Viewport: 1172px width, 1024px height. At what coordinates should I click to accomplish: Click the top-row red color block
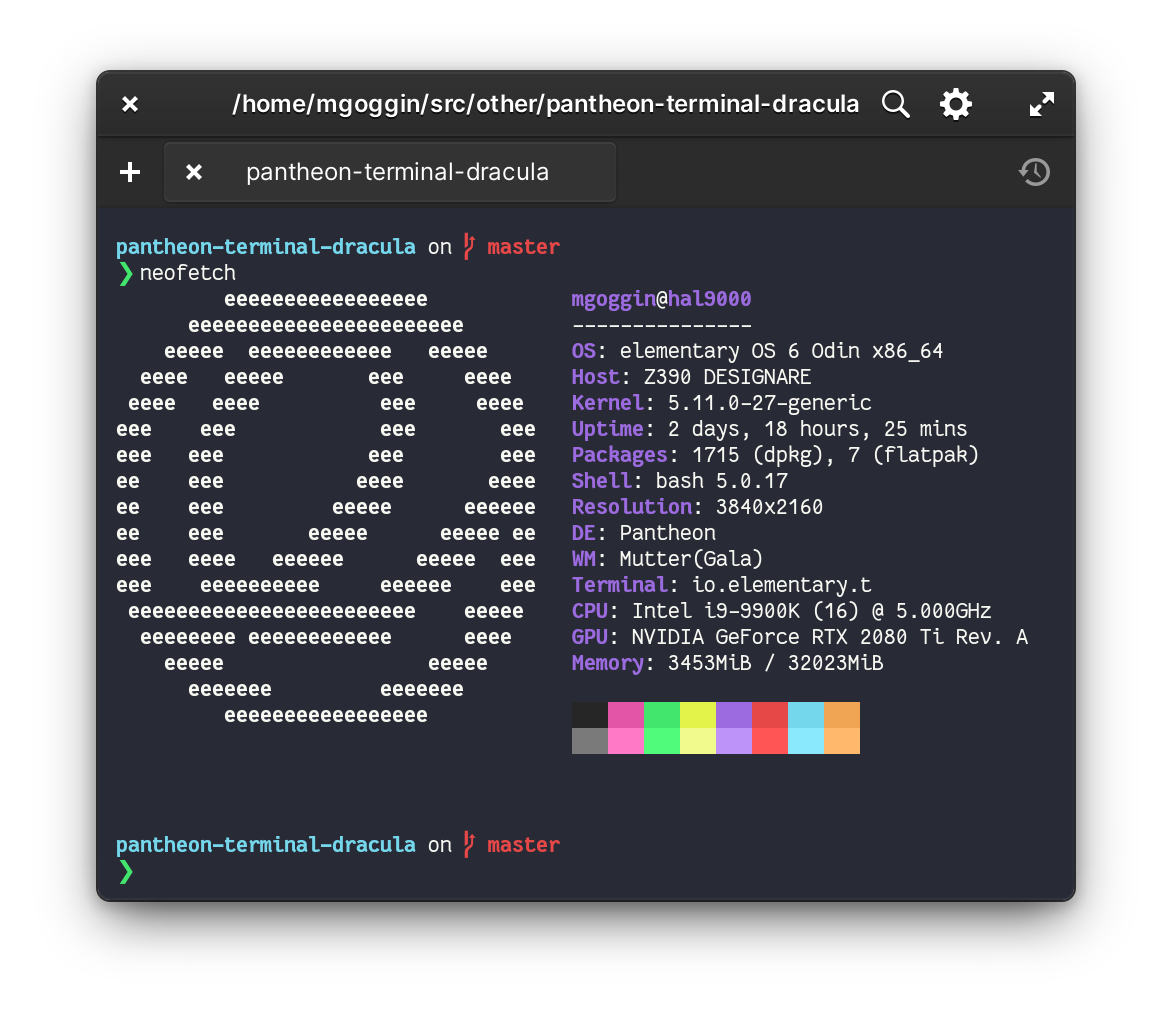[x=770, y=715]
